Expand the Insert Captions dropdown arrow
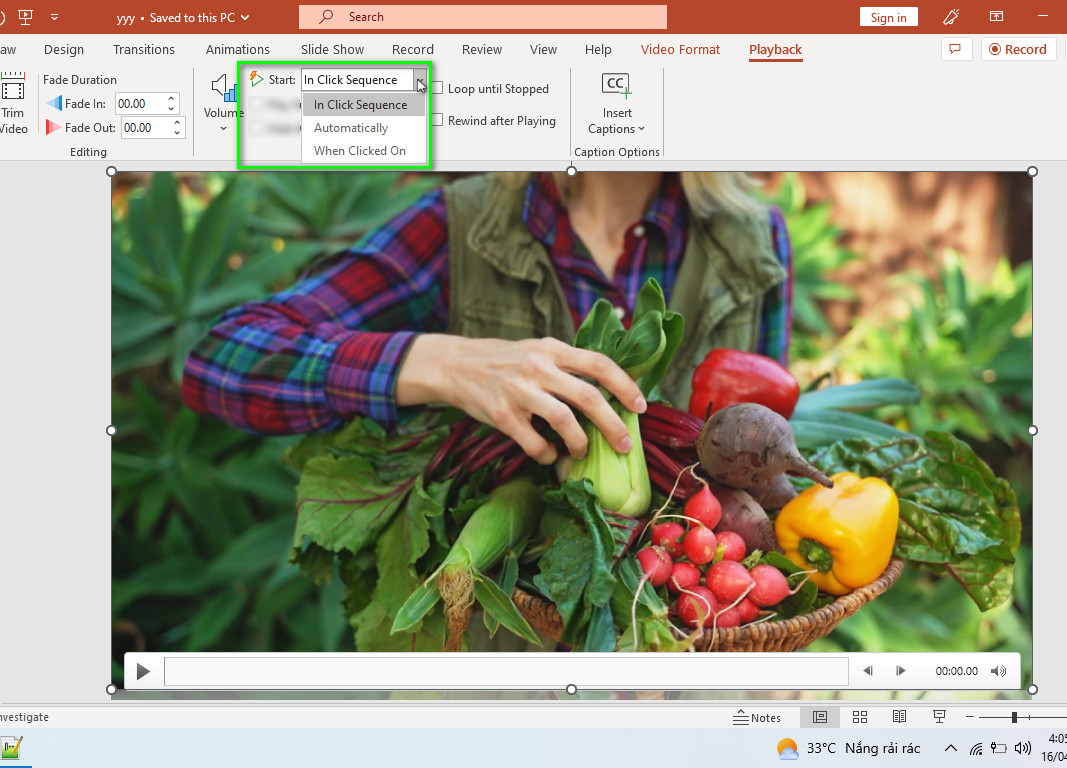The image size is (1067, 768). (x=641, y=129)
